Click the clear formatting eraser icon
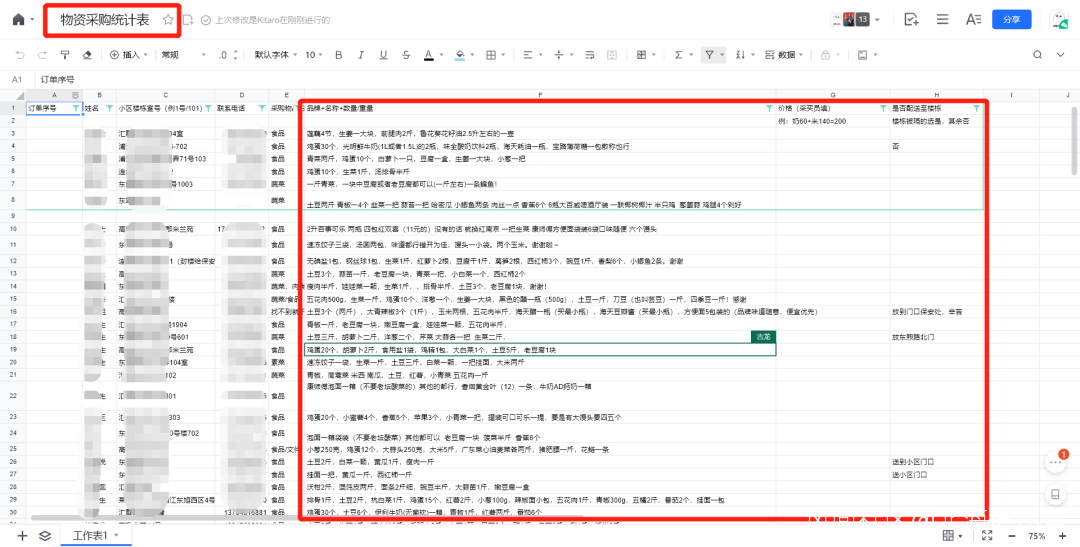 coord(87,55)
